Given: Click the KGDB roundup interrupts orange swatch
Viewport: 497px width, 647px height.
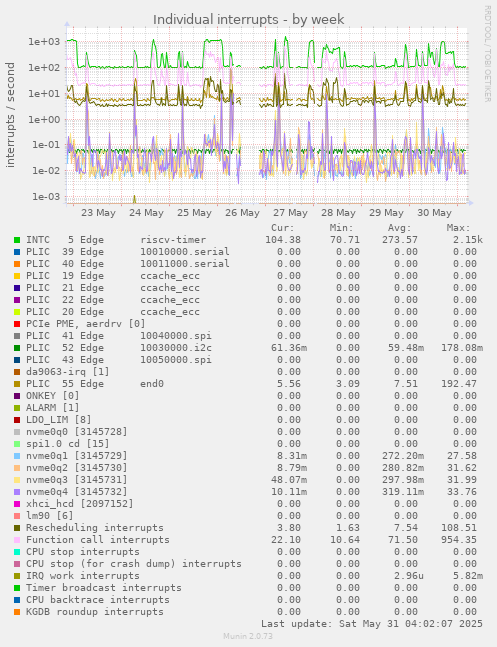Looking at the screenshot, I should pos(17,612).
